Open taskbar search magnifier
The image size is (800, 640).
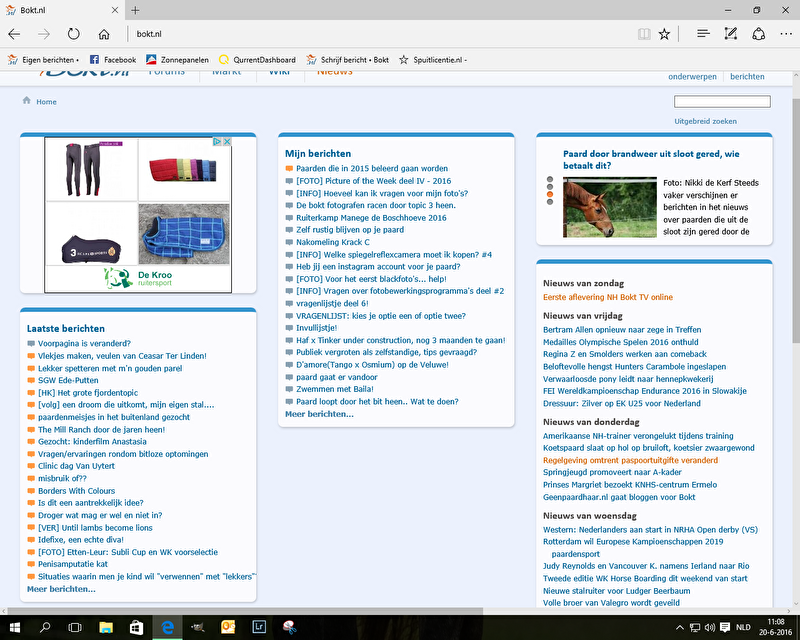(45, 627)
